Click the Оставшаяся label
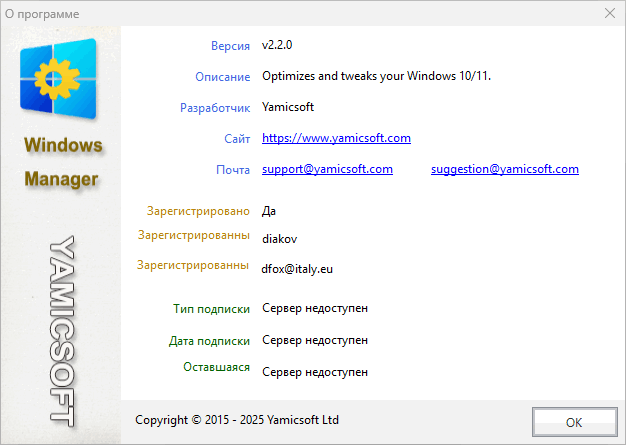Screen dimensions: 626x445 click(x=216, y=367)
